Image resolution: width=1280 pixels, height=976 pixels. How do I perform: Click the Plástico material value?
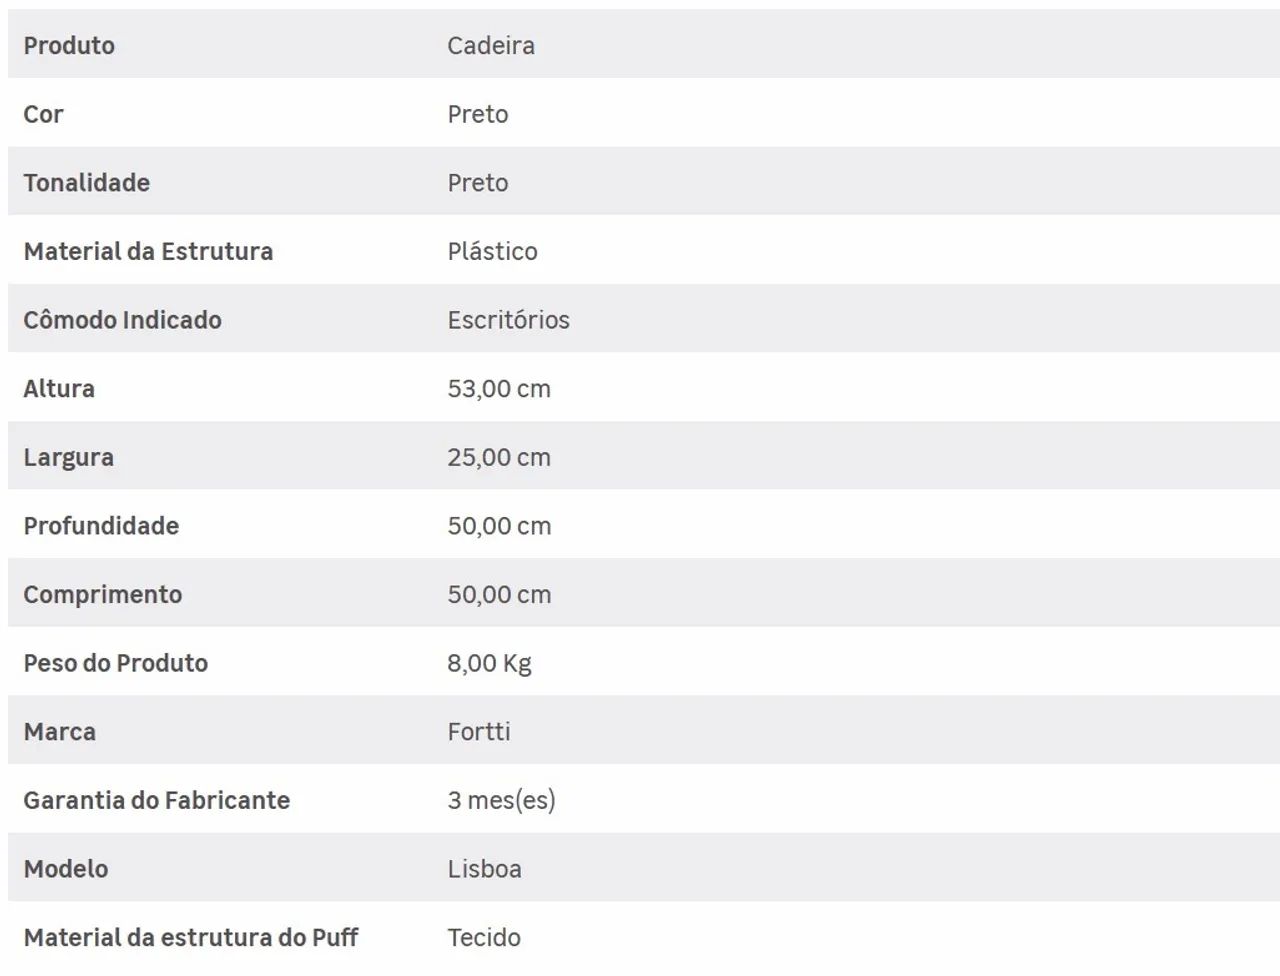point(492,251)
